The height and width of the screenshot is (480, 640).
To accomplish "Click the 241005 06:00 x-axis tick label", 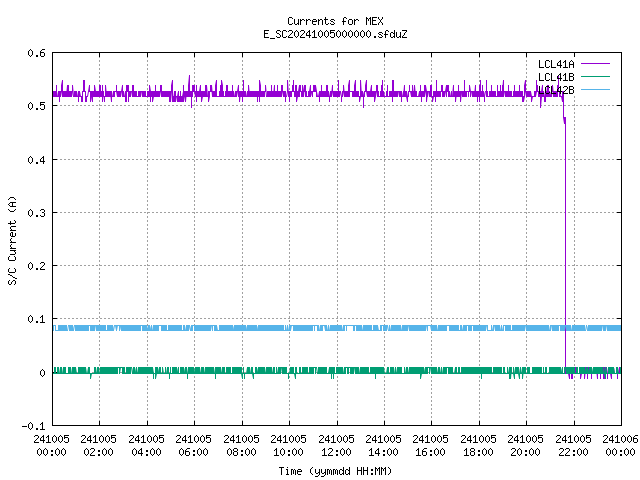I will (x=193, y=446).
